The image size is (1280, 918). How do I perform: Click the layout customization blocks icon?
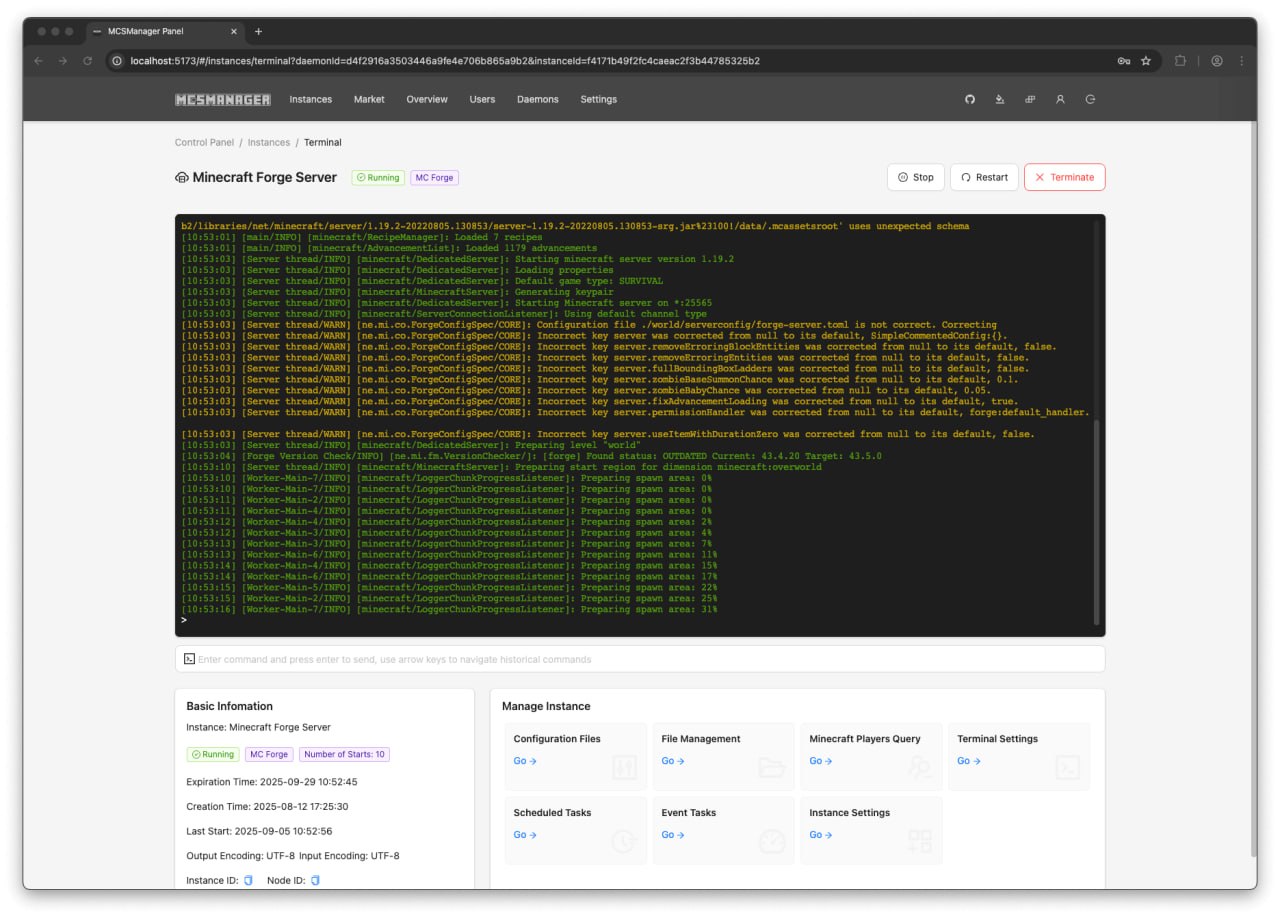[x=1030, y=100]
